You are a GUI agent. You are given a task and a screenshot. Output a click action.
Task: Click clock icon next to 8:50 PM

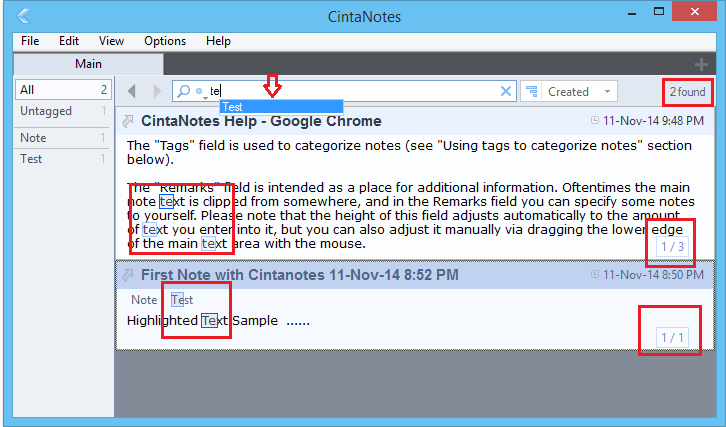tap(595, 274)
